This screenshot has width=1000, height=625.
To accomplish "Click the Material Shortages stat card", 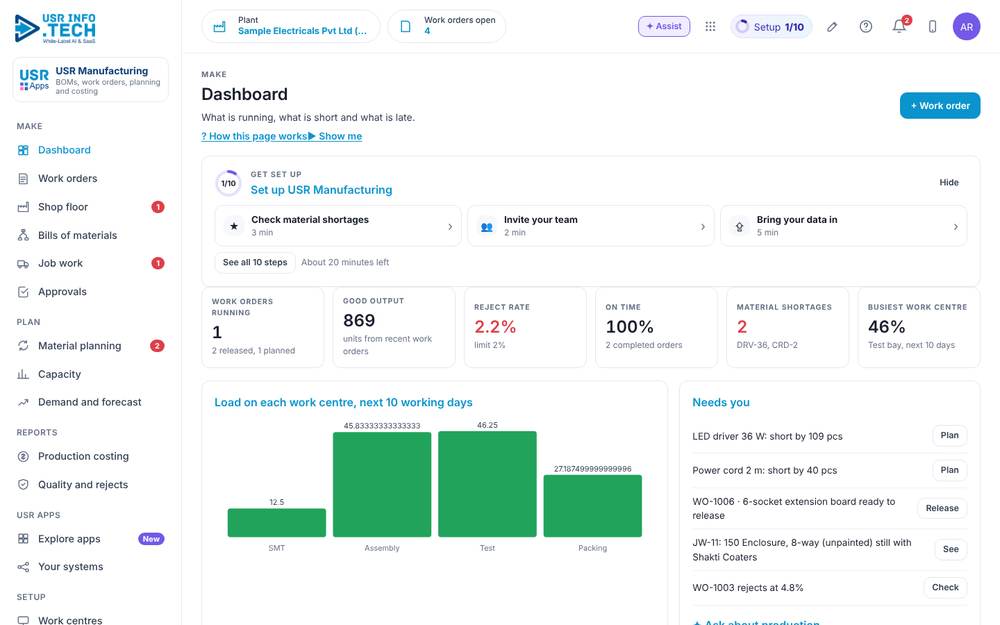I will 787,327.
